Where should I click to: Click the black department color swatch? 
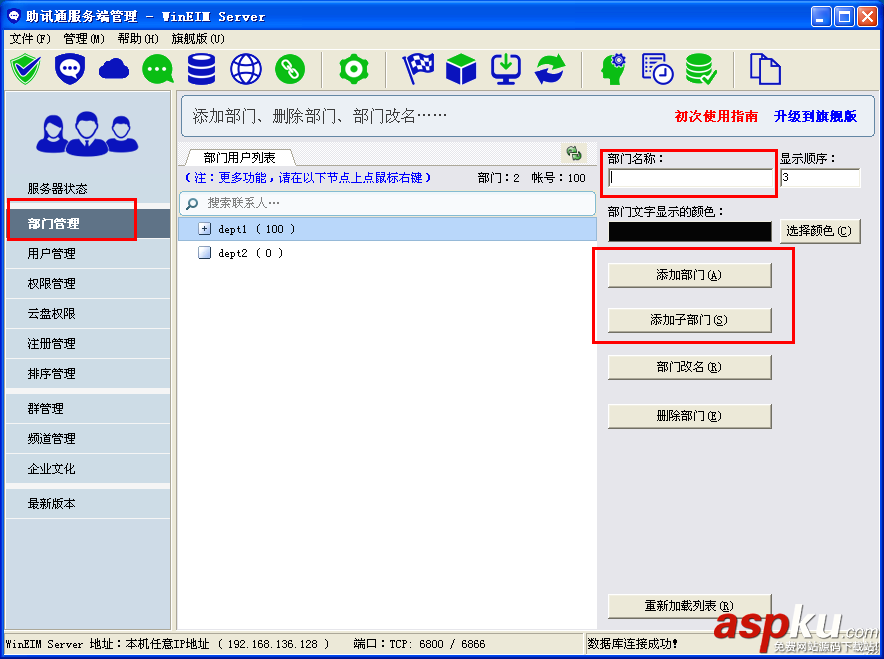690,231
